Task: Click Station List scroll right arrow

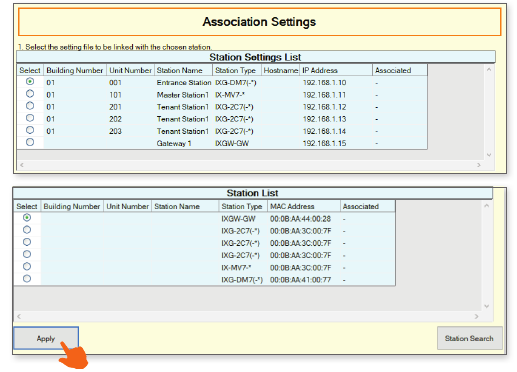Action: coord(476,316)
